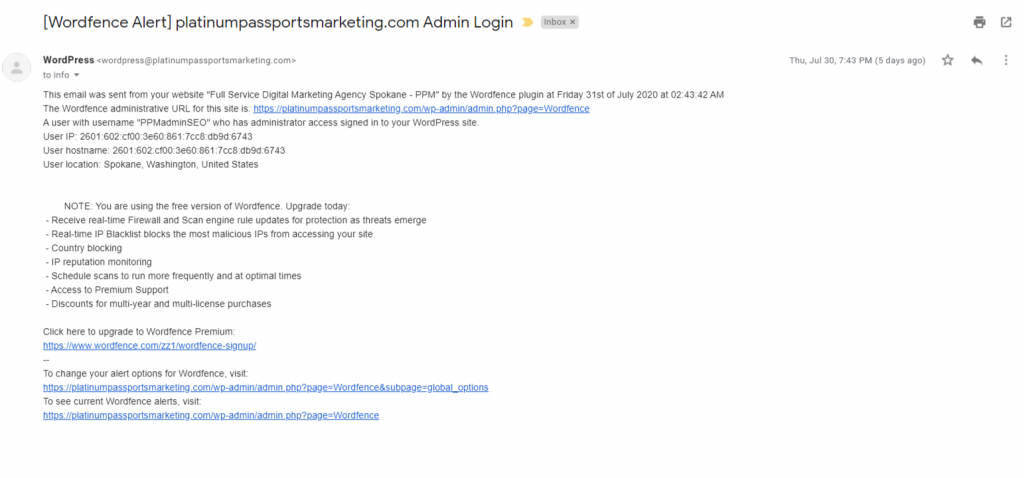Print this email using printer icon
Image resolution: width=1024 pixels, height=478 pixels.
(x=979, y=22)
